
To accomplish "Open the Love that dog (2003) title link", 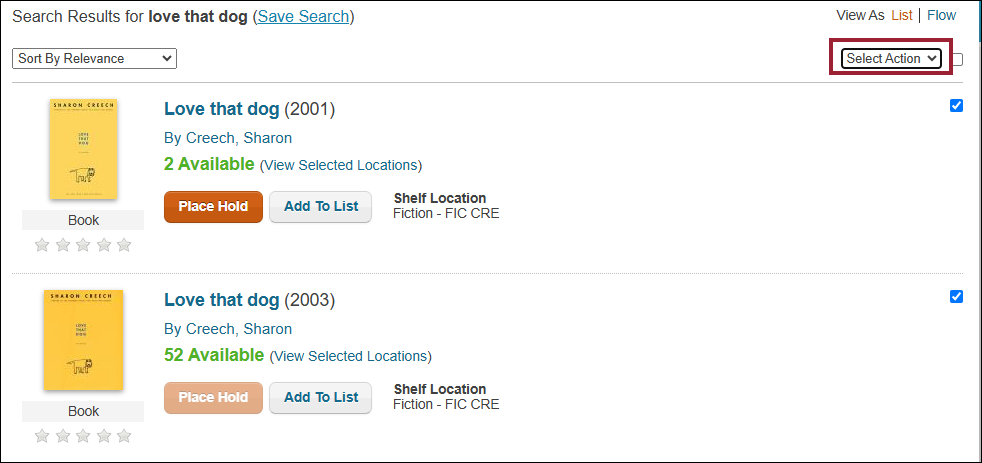I will (x=222, y=300).
